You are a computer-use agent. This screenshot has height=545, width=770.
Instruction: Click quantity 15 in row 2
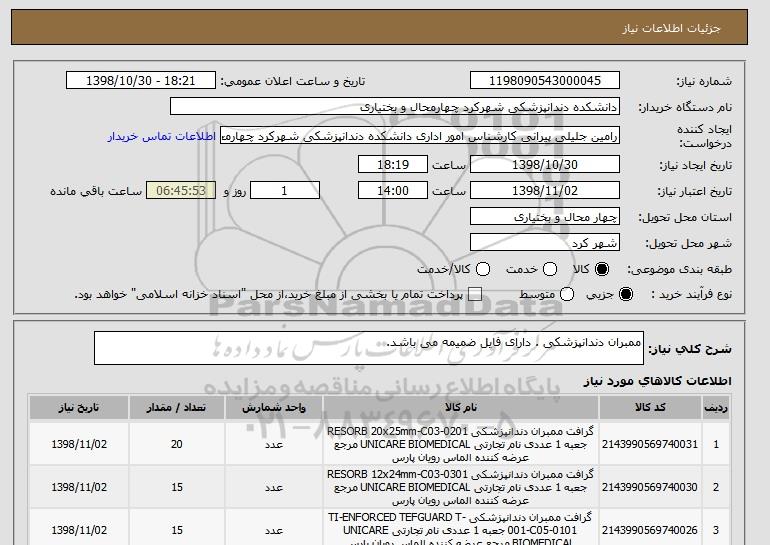pyautogui.click(x=177, y=487)
